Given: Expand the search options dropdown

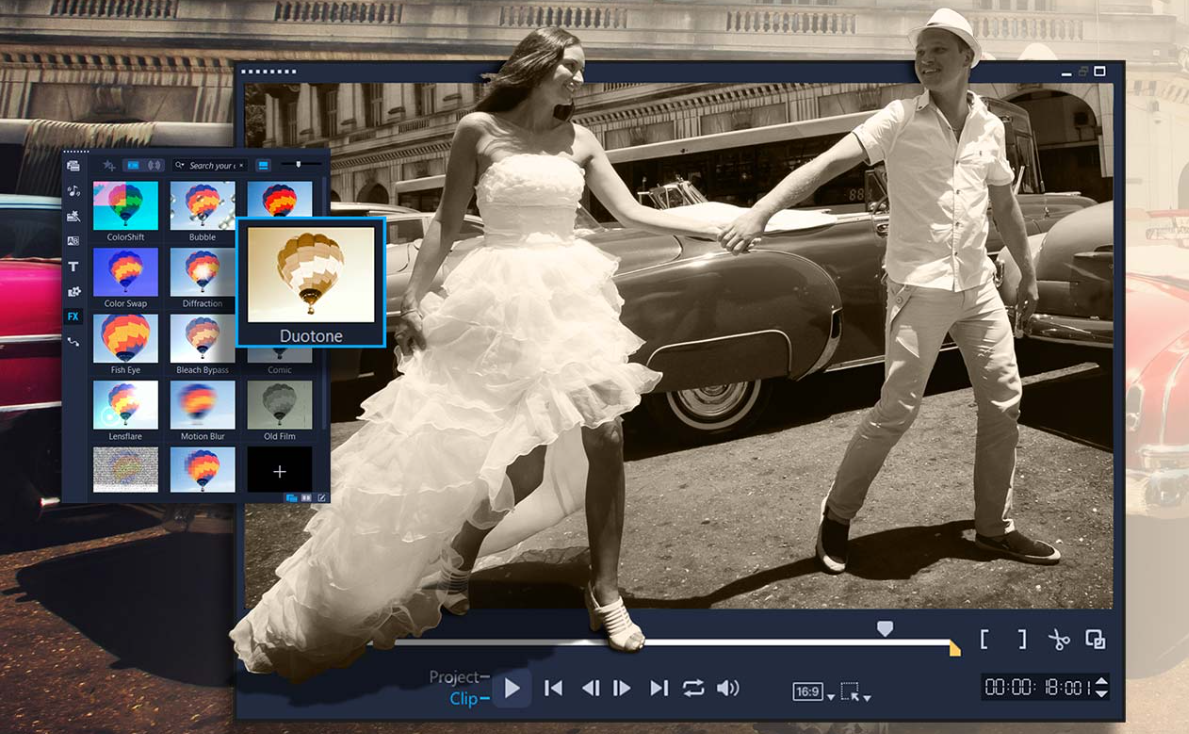Looking at the screenshot, I should pyautogui.click(x=180, y=165).
